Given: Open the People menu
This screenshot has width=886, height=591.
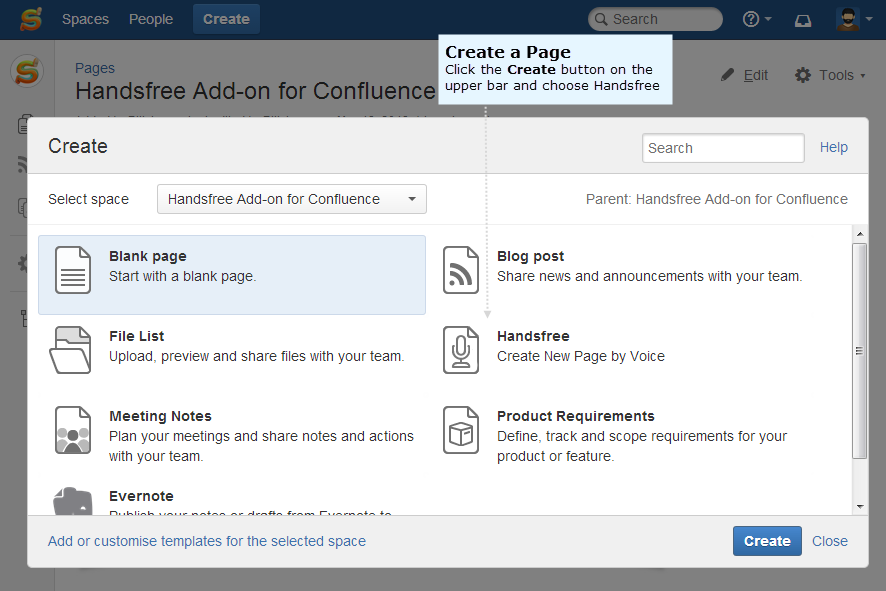Looking at the screenshot, I should [x=151, y=19].
